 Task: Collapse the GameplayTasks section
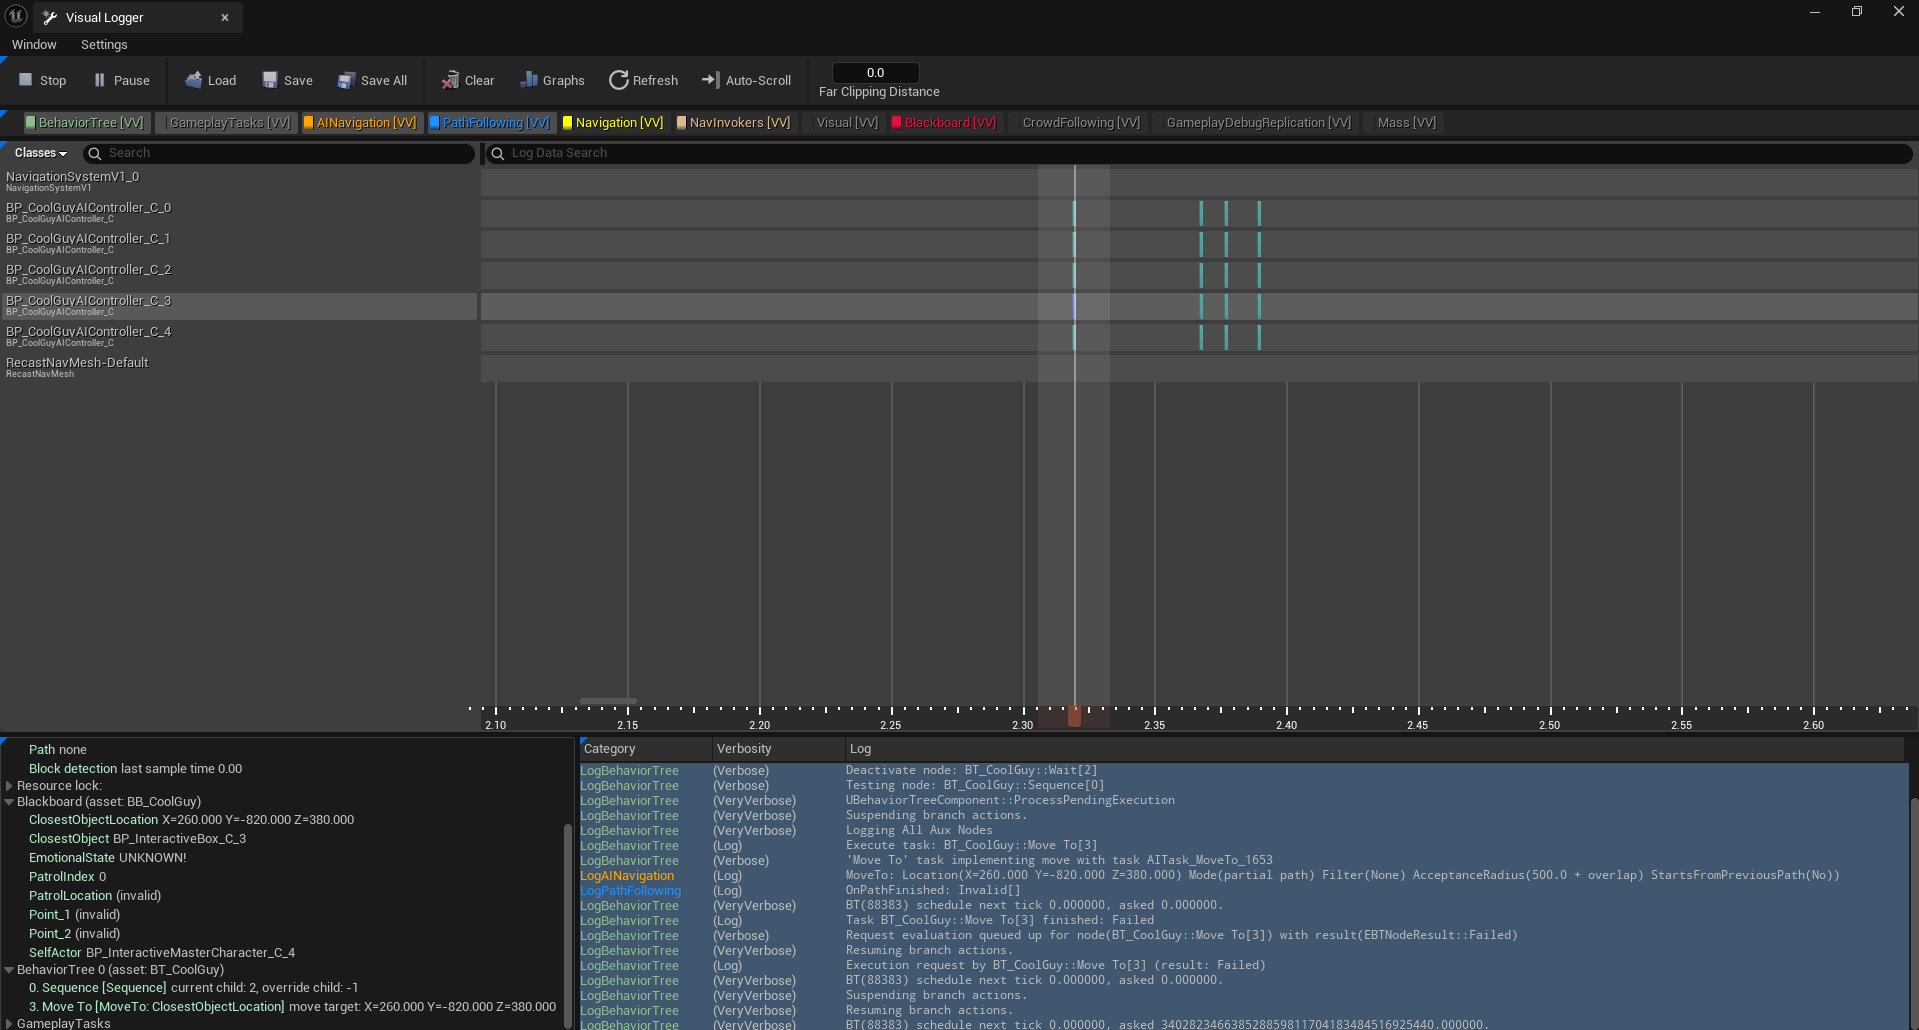pos(9,1023)
